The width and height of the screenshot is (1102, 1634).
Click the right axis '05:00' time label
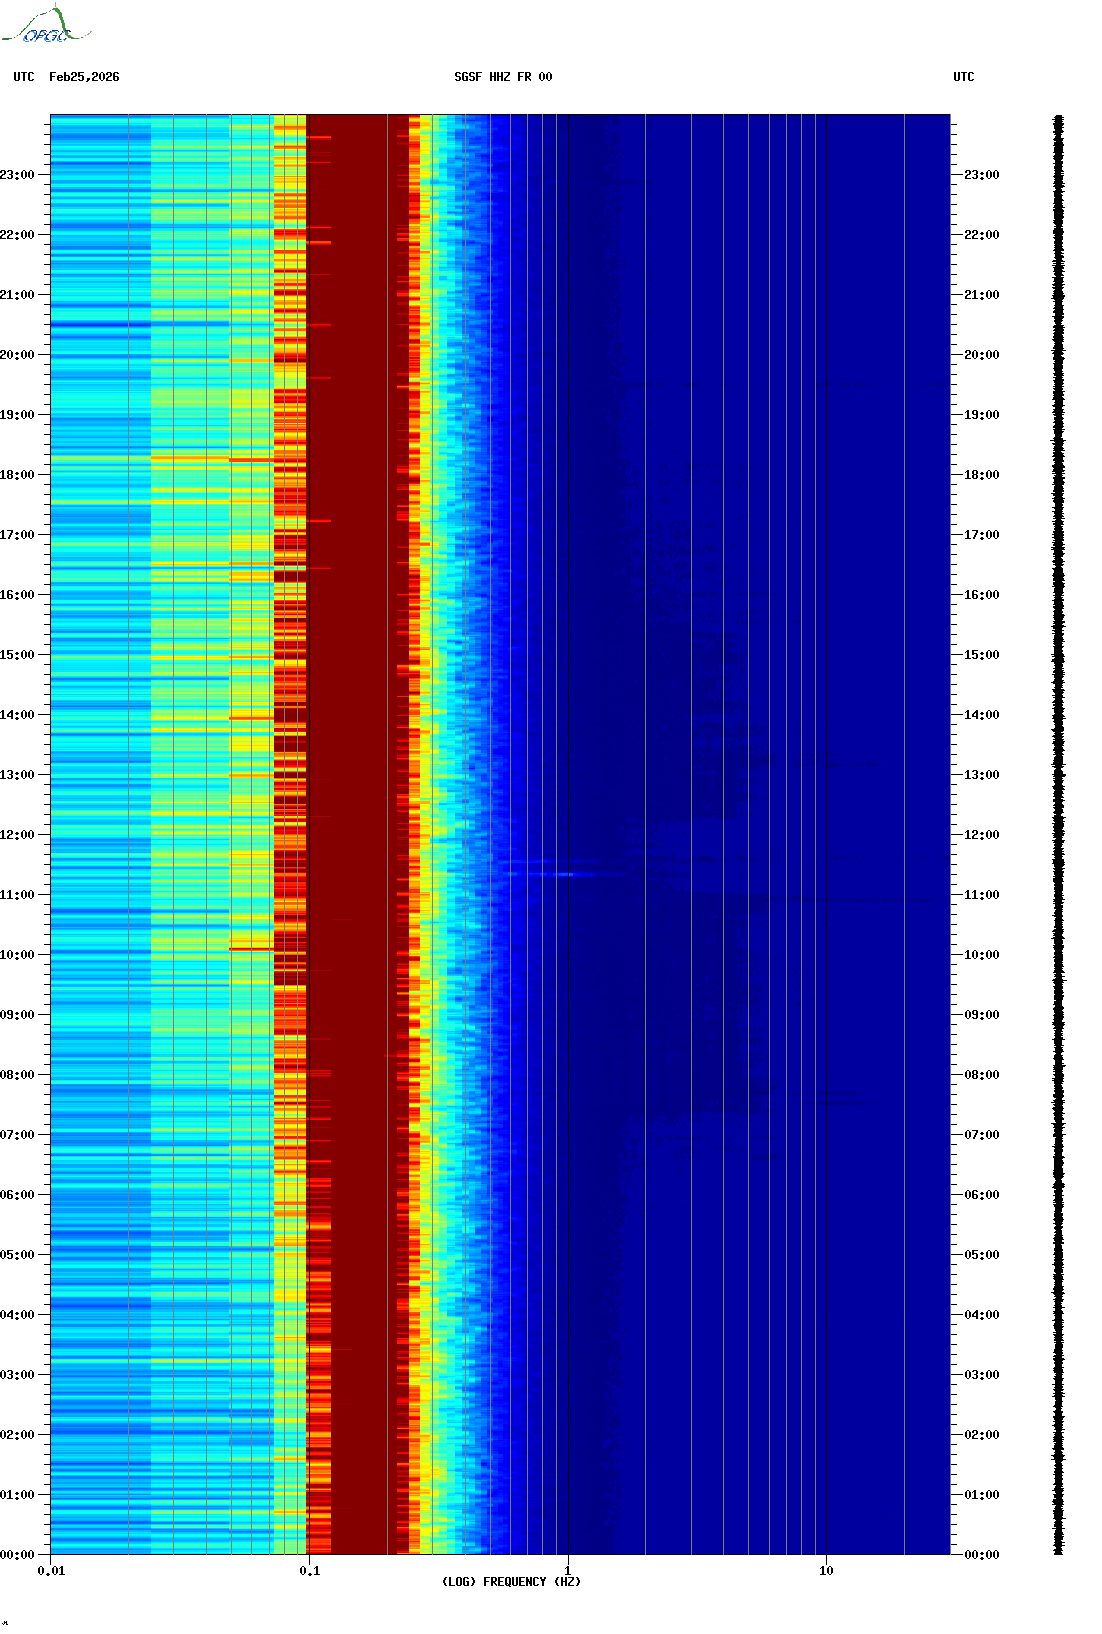[982, 1255]
